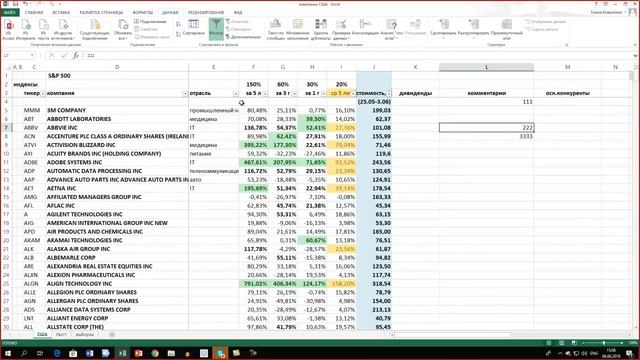Viewport: 640px width, 360px height.
Task: Toggle the Filter (Фильтр) button
Action: tap(216, 29)
